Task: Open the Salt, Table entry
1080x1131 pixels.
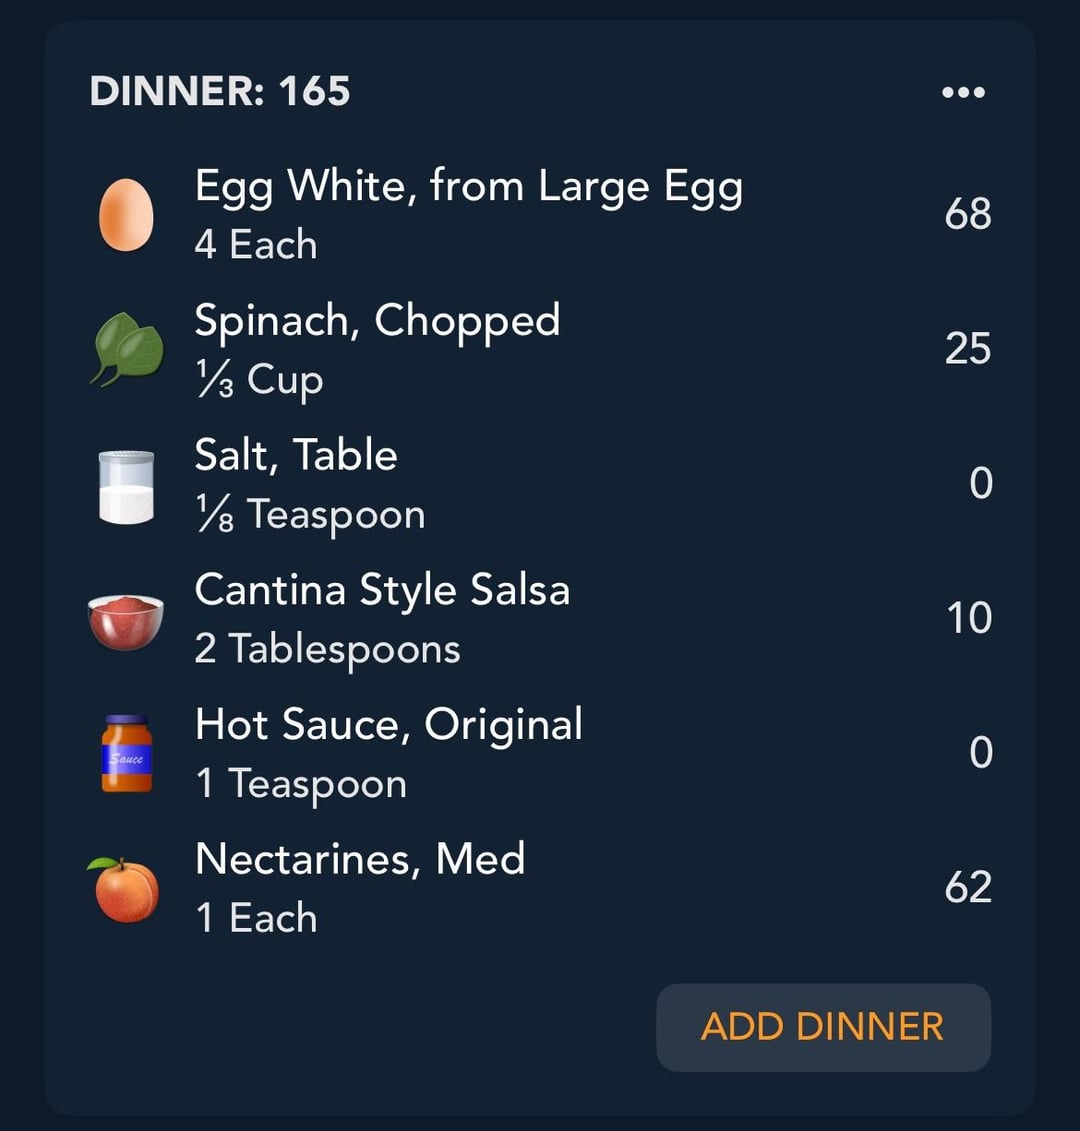Action: pyautogui.click(x=540, y=485)
